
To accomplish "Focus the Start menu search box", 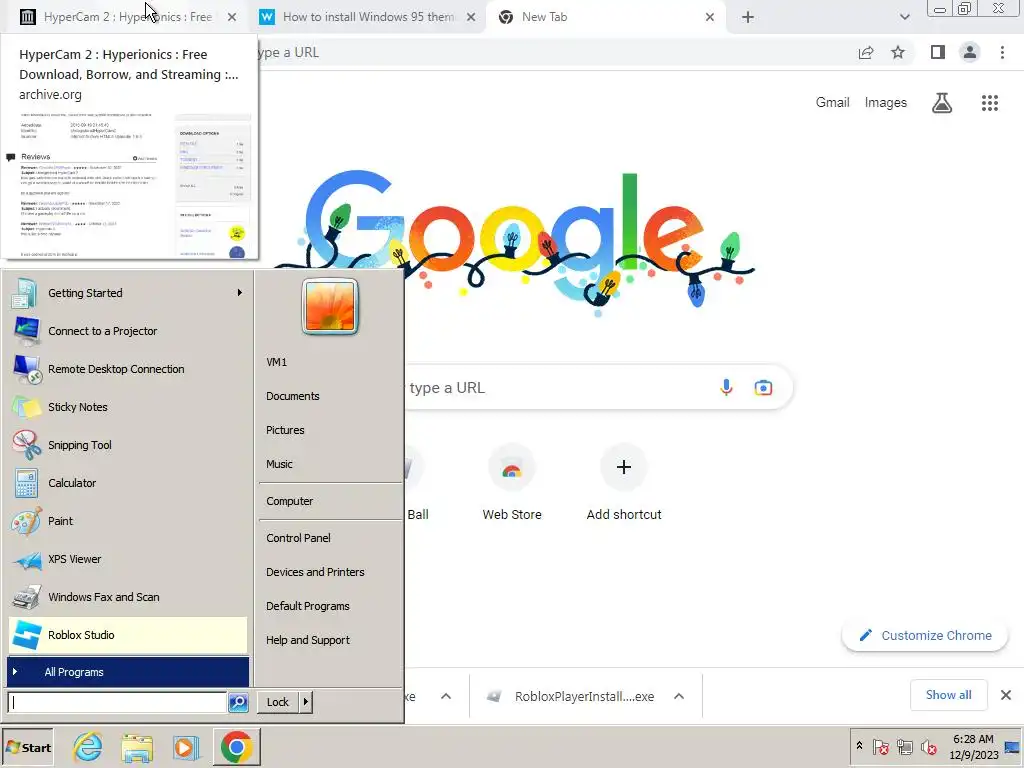I will coord(118,702).
